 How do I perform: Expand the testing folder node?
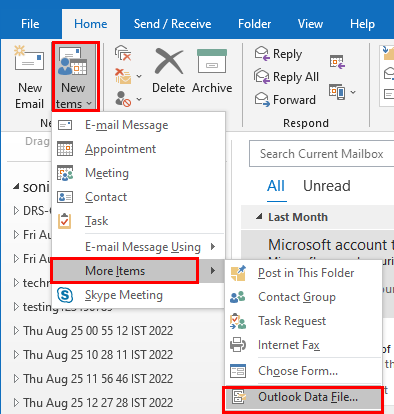[x=16, y=307]
